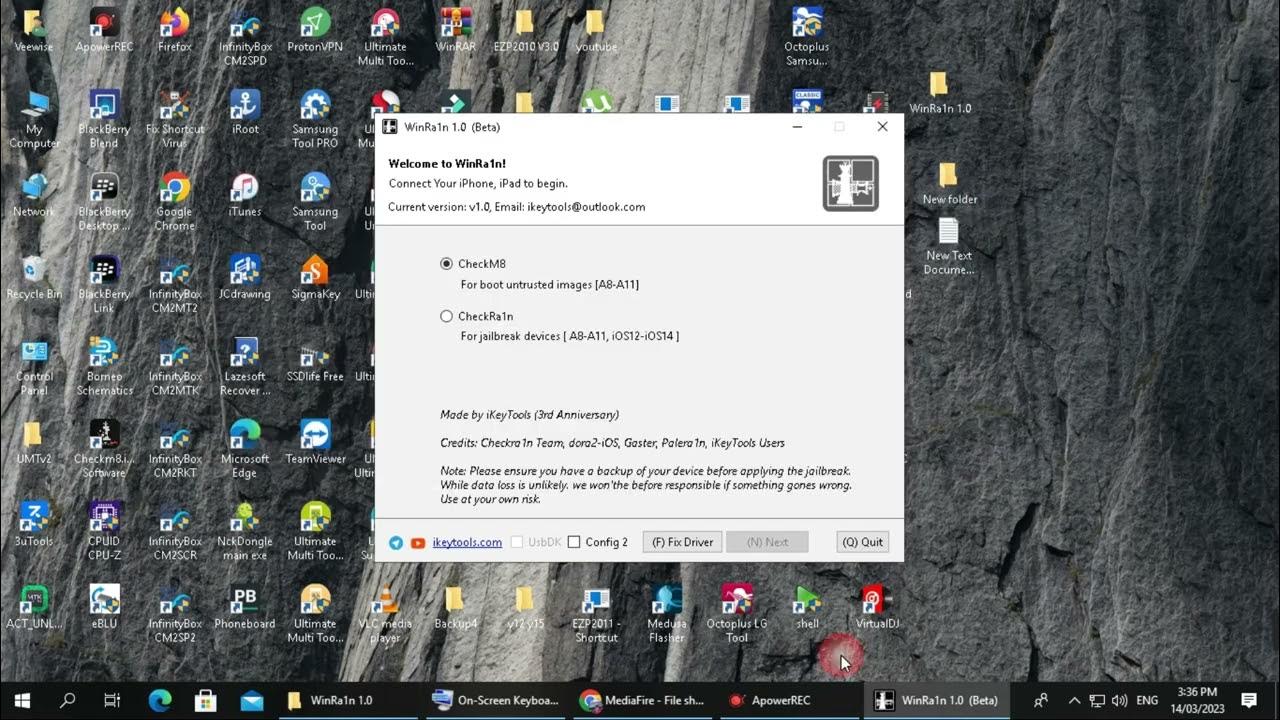The height and width of the screenshot is (720, 1280).
Task: Open the YouTube icon in WinRa1n
Action: tap(418, 542)
